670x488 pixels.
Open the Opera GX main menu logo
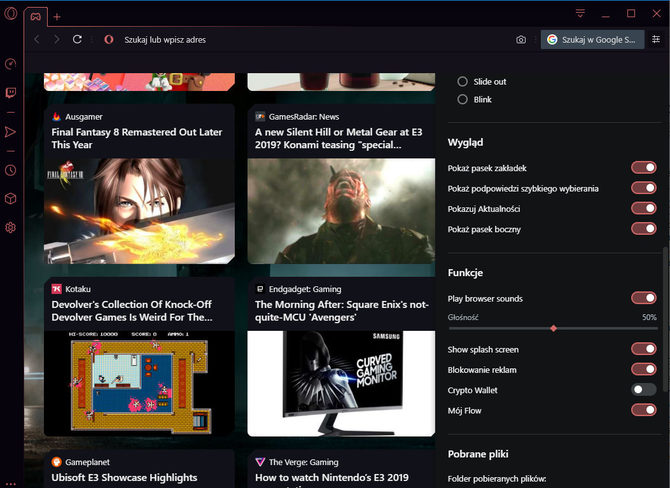11,14
